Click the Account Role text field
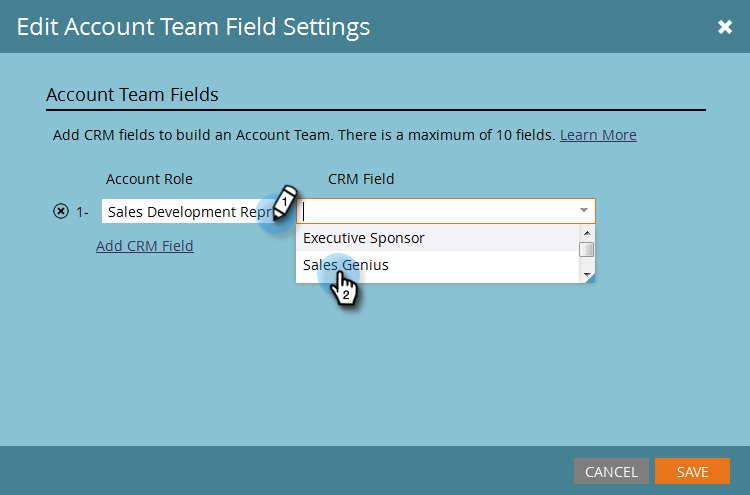 185,212
